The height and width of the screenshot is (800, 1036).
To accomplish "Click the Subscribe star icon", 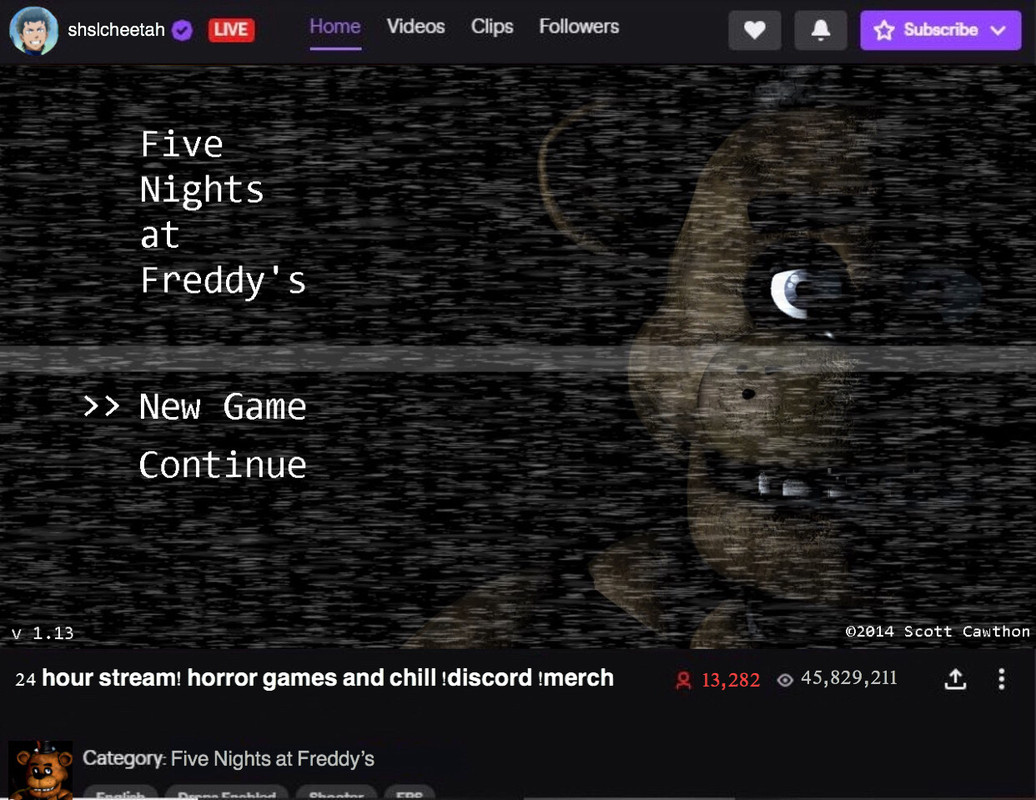I will pyautogui.click(x=884, y=30).
